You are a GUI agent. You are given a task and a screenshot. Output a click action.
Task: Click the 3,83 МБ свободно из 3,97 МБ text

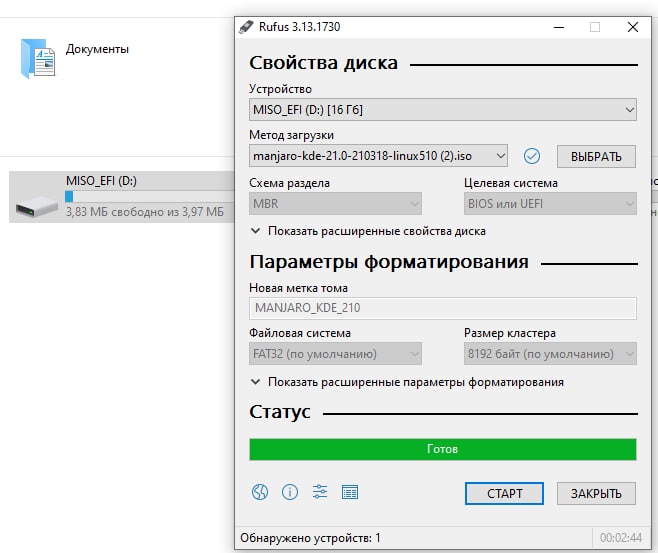[145, 212]
